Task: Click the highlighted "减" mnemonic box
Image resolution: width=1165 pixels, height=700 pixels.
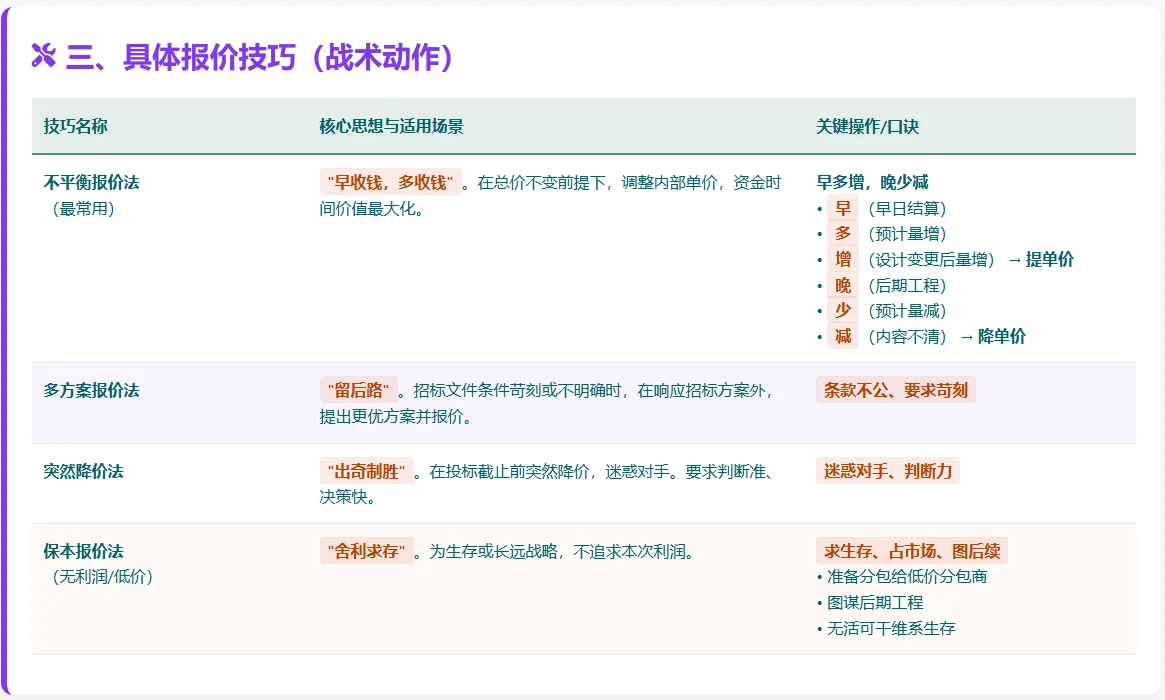Action: (842, 336)
